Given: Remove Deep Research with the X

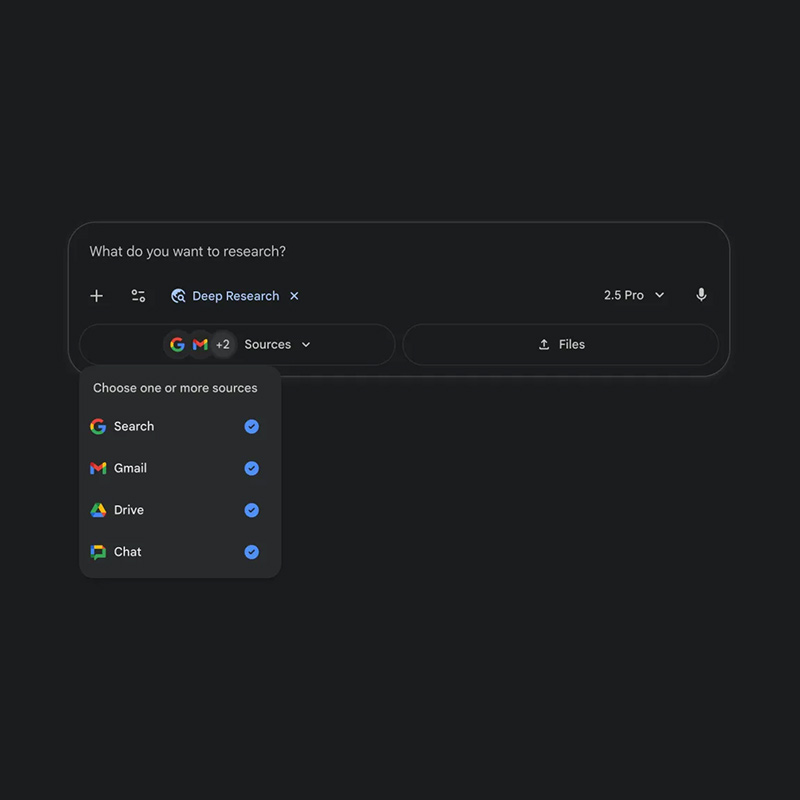Looking at the screenshot, I should 294,296.
